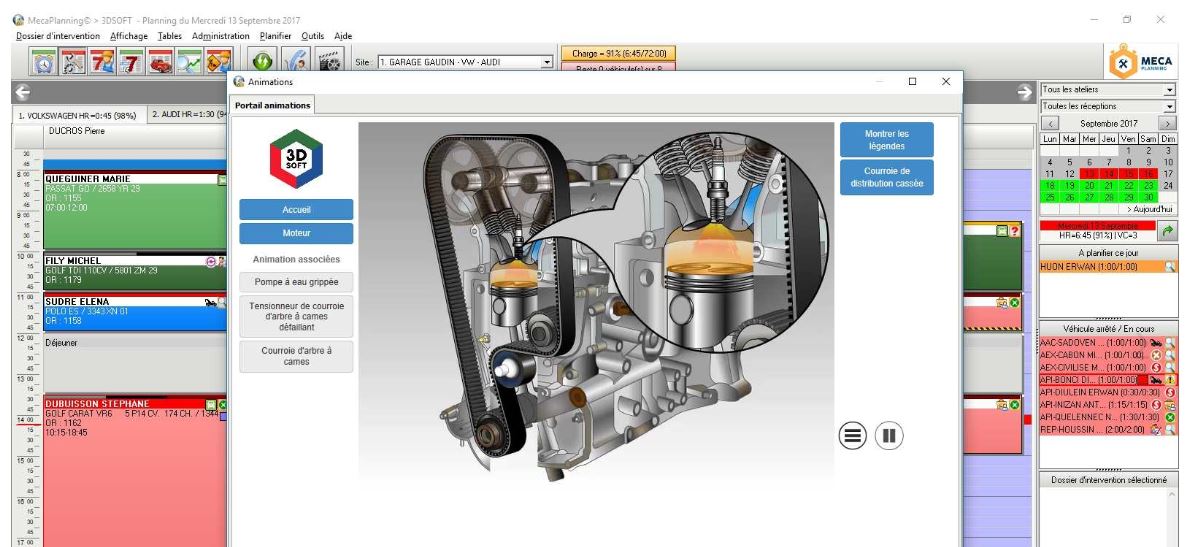Go to next month in calendar
The width and height of the screenshot is (1192, 547).
(1167, 122)
